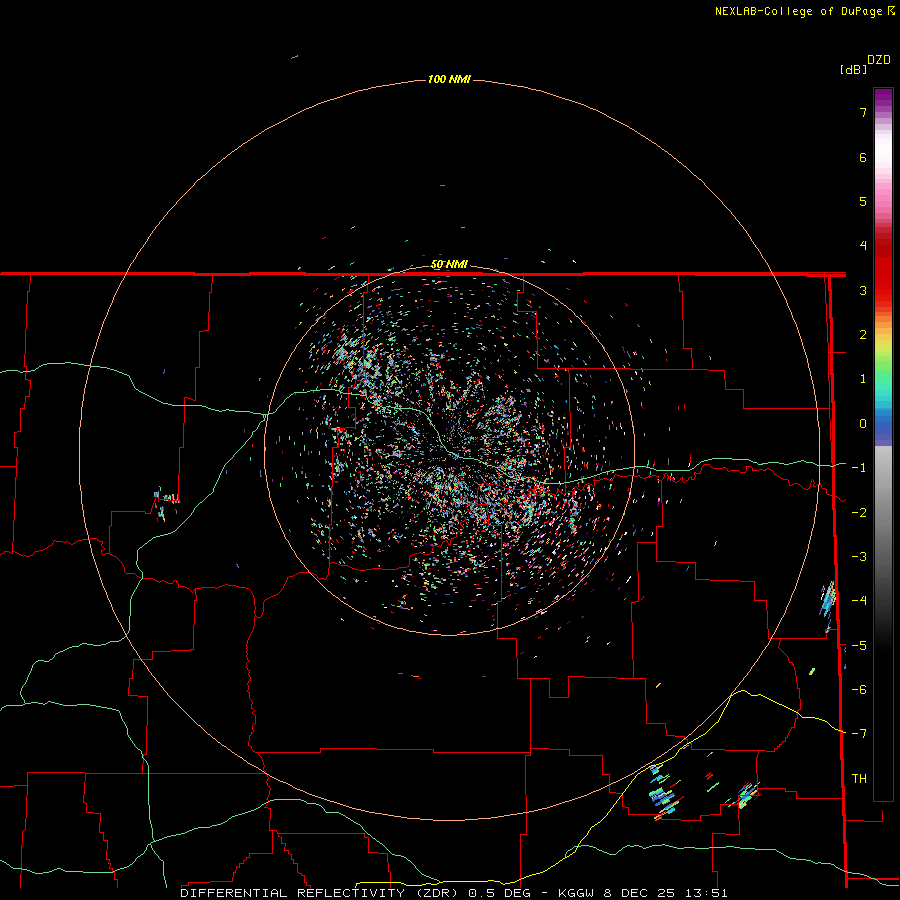
Task: Click the TH threshold label on legend
Action: 859,779
